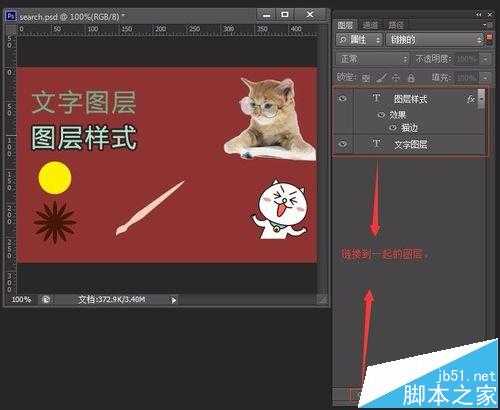Collapse the layers panel with the double-arrow icon
This screenshot has height=410, width=500.
[479, 14]
